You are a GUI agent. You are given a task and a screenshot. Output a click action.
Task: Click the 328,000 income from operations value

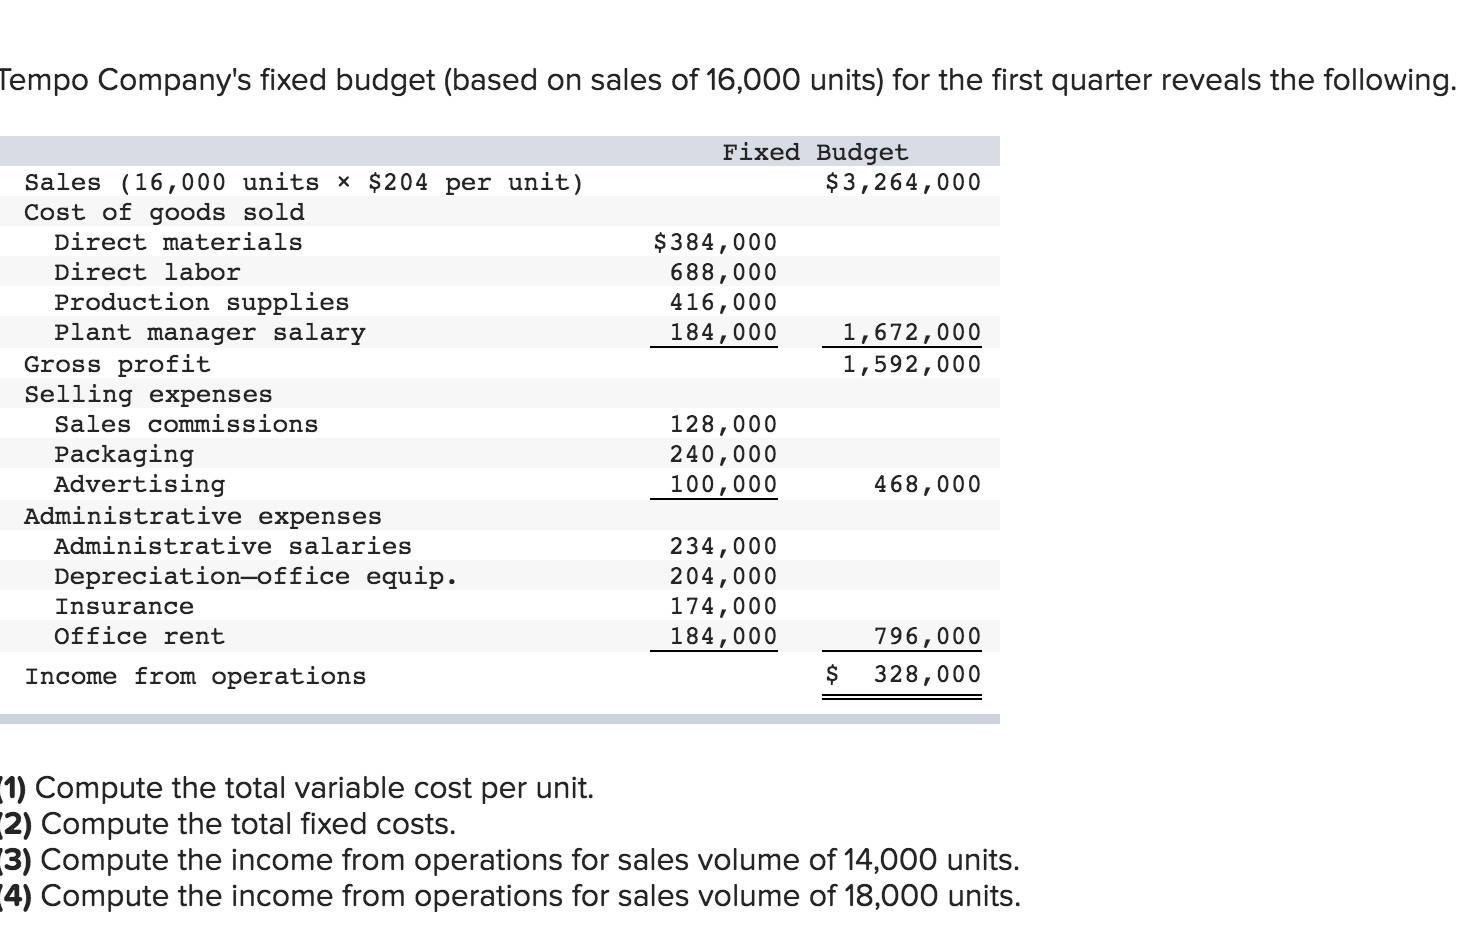927,674
